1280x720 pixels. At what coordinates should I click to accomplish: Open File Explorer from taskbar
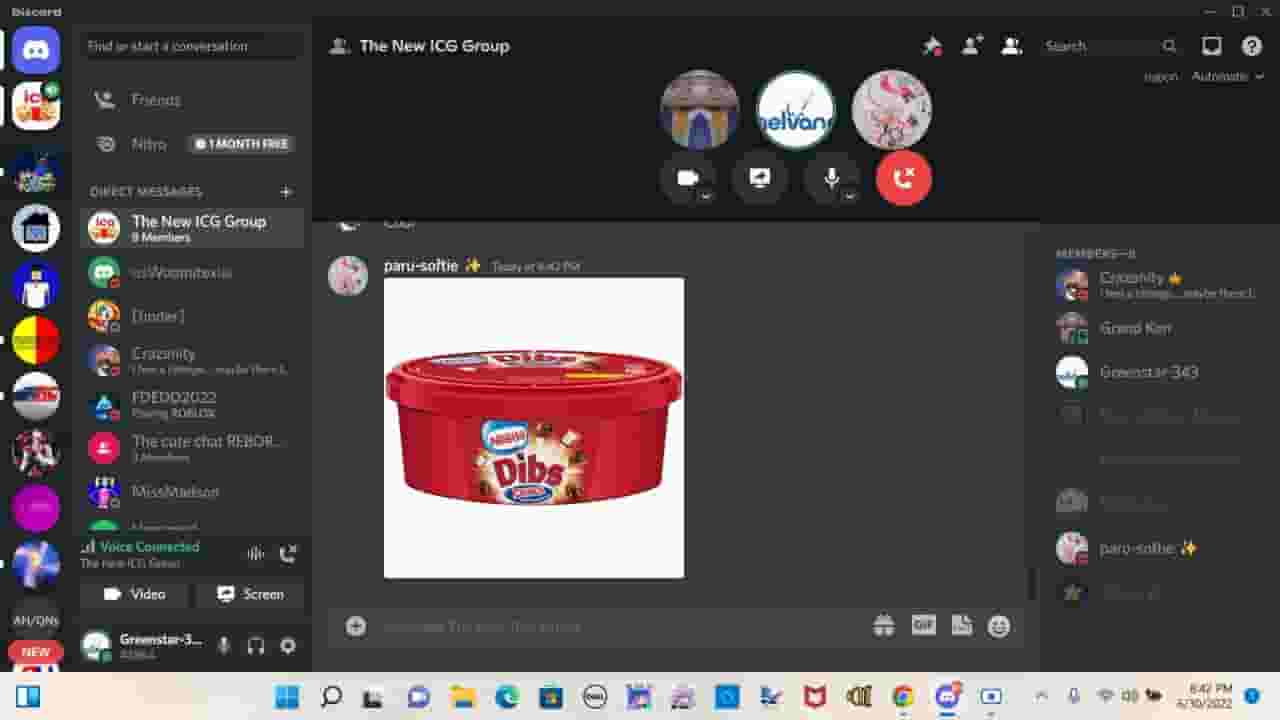point(463,696)
